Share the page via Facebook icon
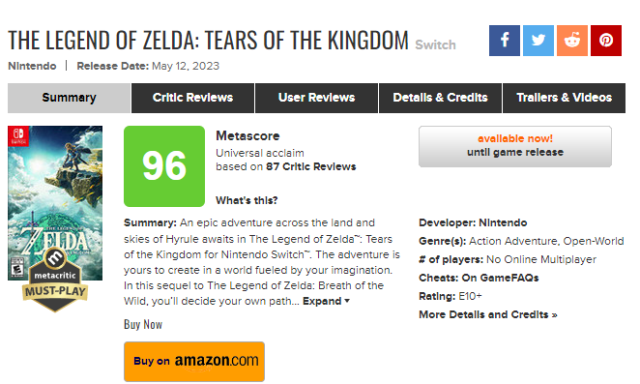The width and height of the screenshot is (640, 384). (x=504, y=40)
